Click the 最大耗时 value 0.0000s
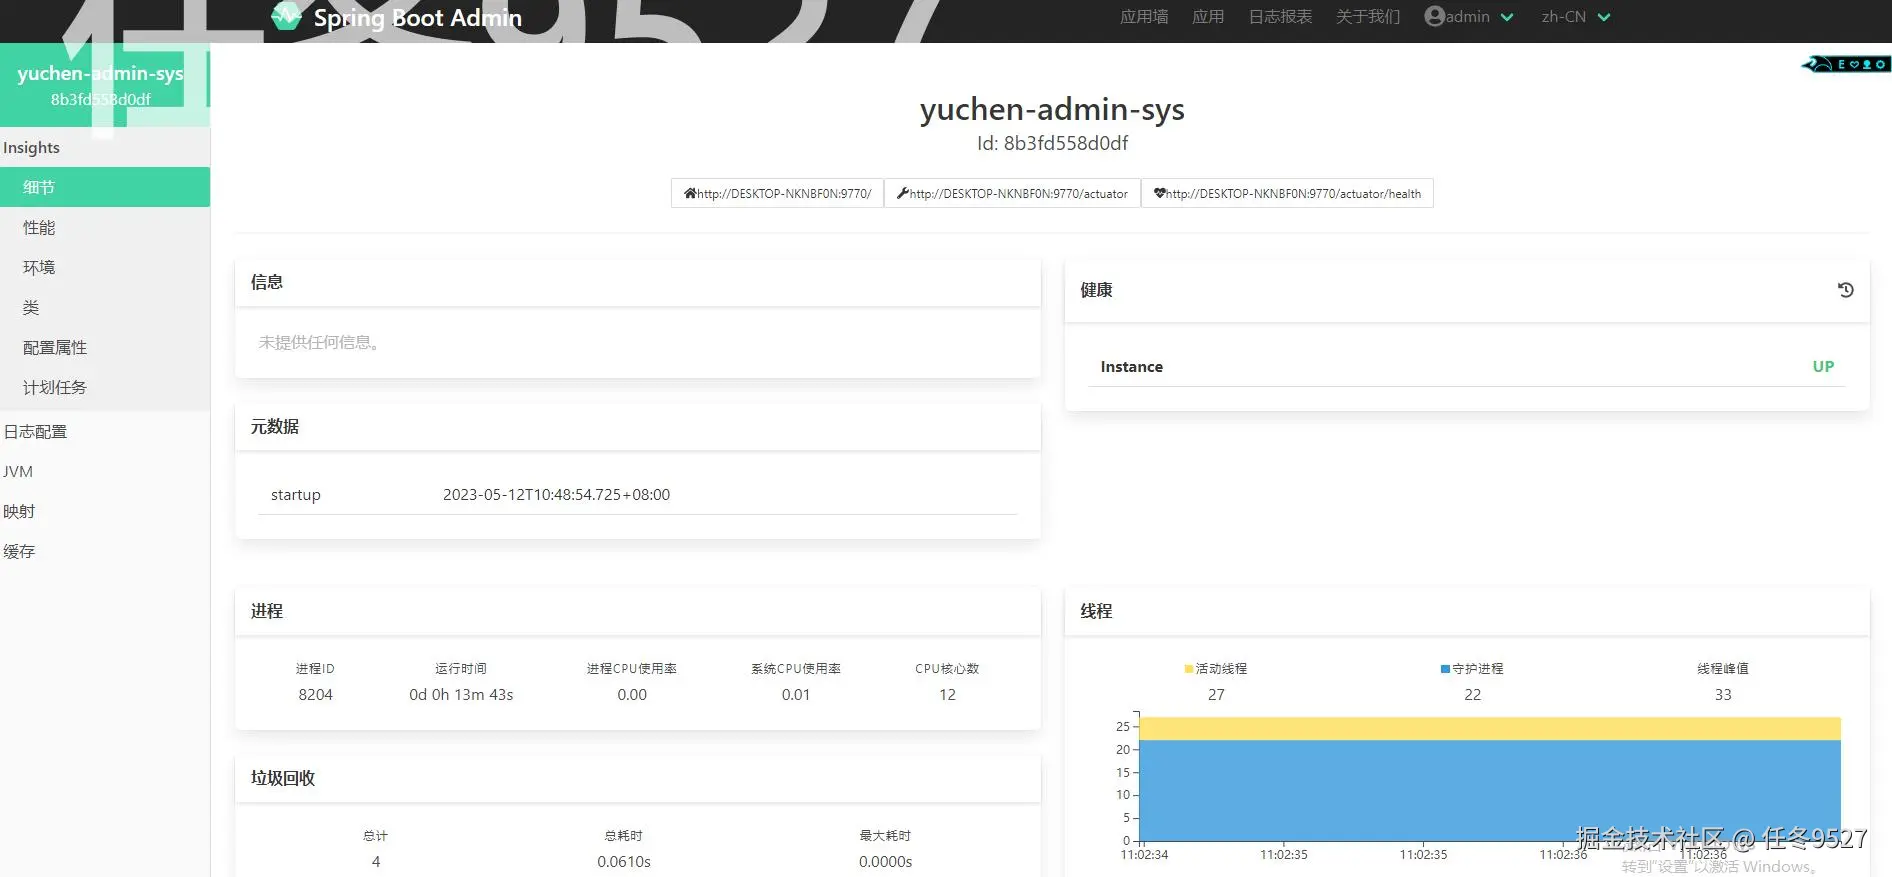Viewport: 1892px width, 877px height. tap(885, 861)
